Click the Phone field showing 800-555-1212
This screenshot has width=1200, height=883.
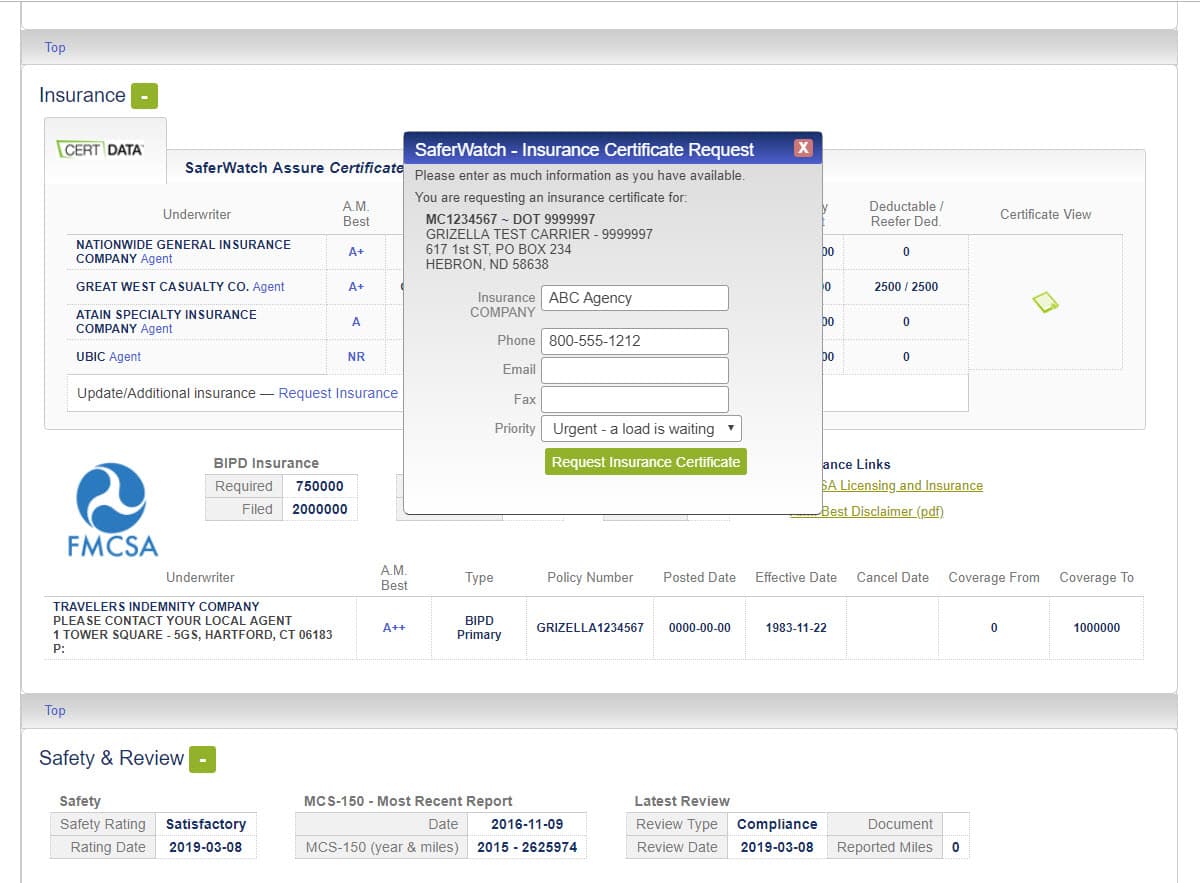(x=634, y=340)
